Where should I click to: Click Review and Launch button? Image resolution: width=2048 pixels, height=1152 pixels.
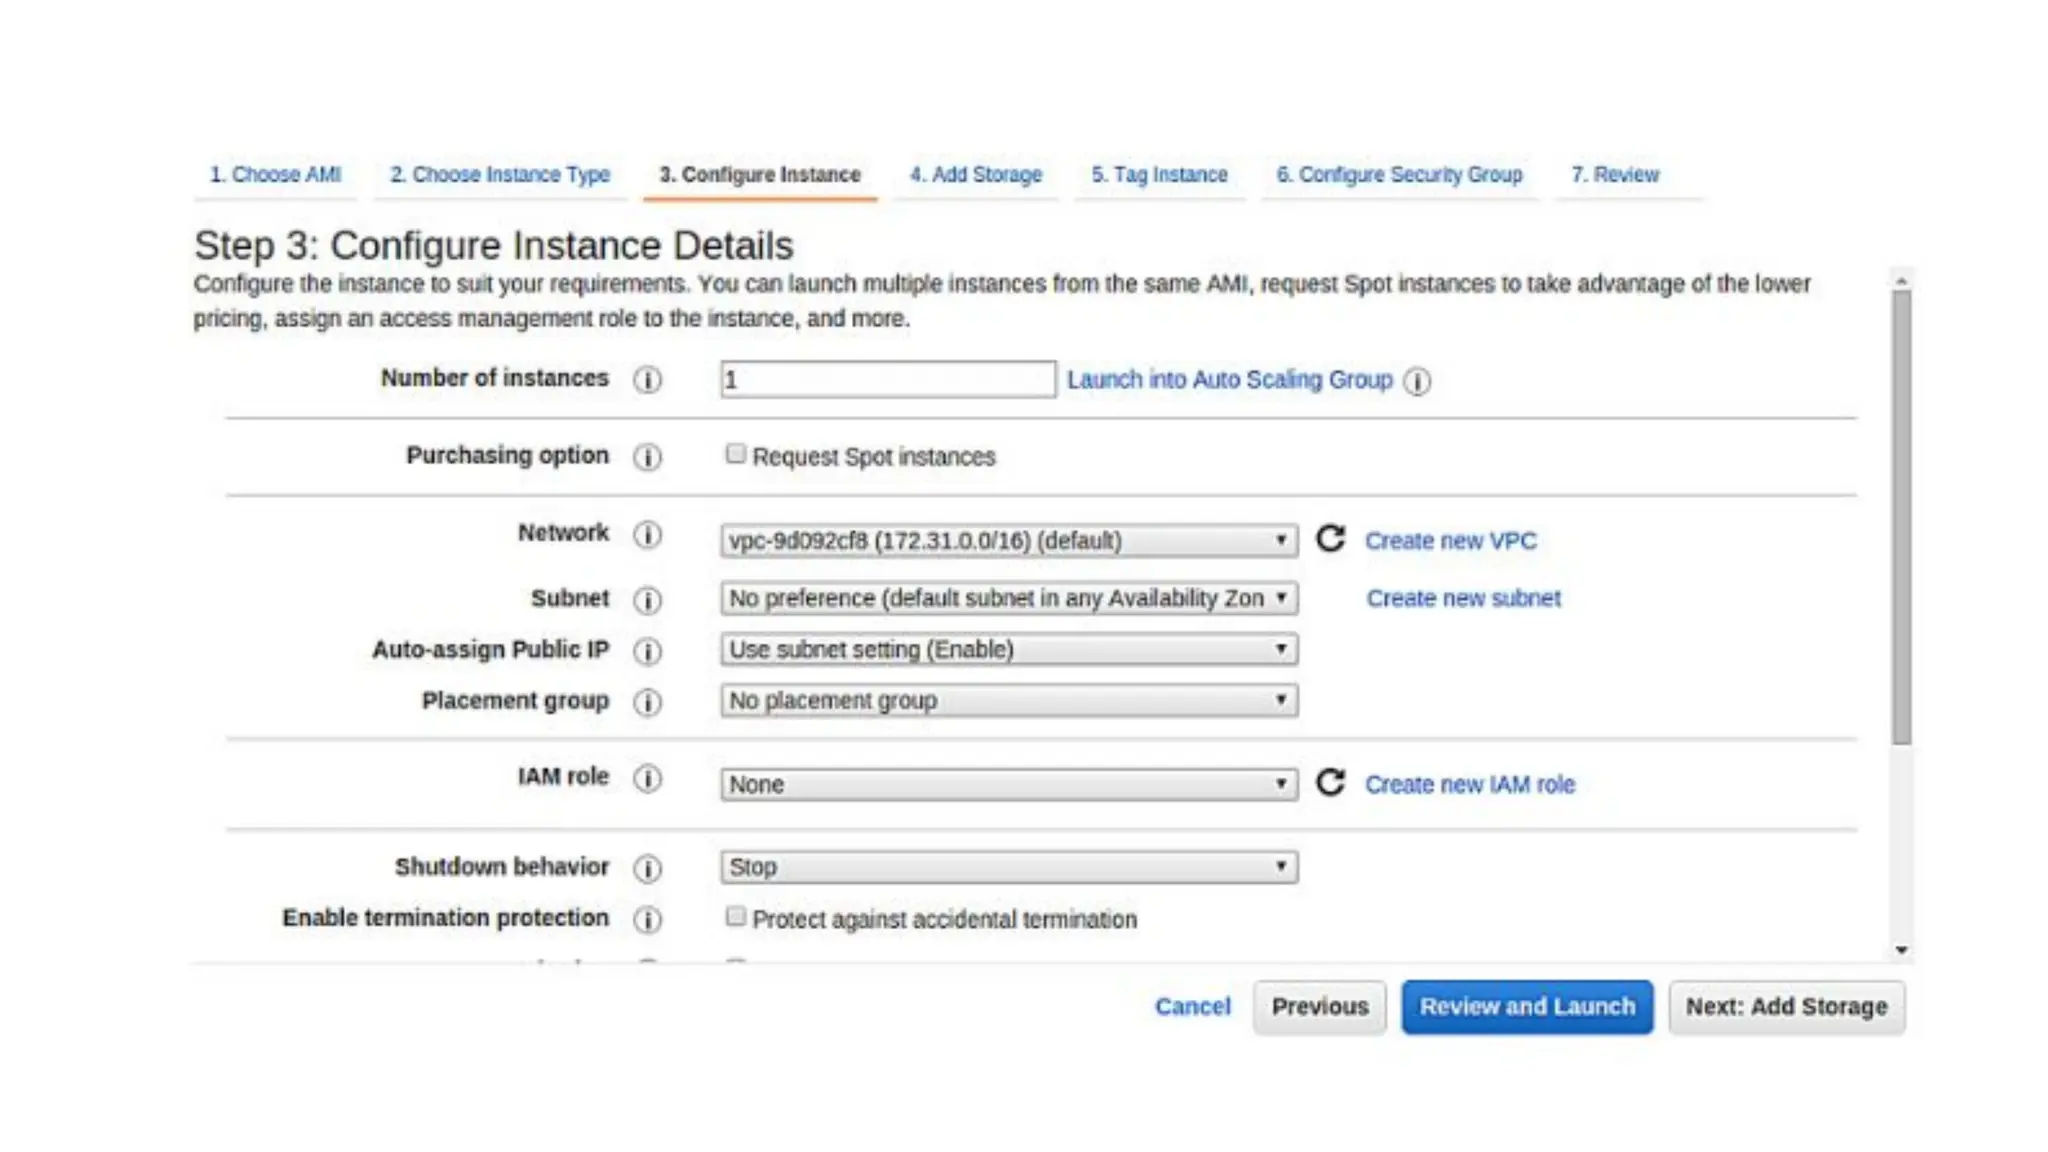[x=1527, y=1007]
